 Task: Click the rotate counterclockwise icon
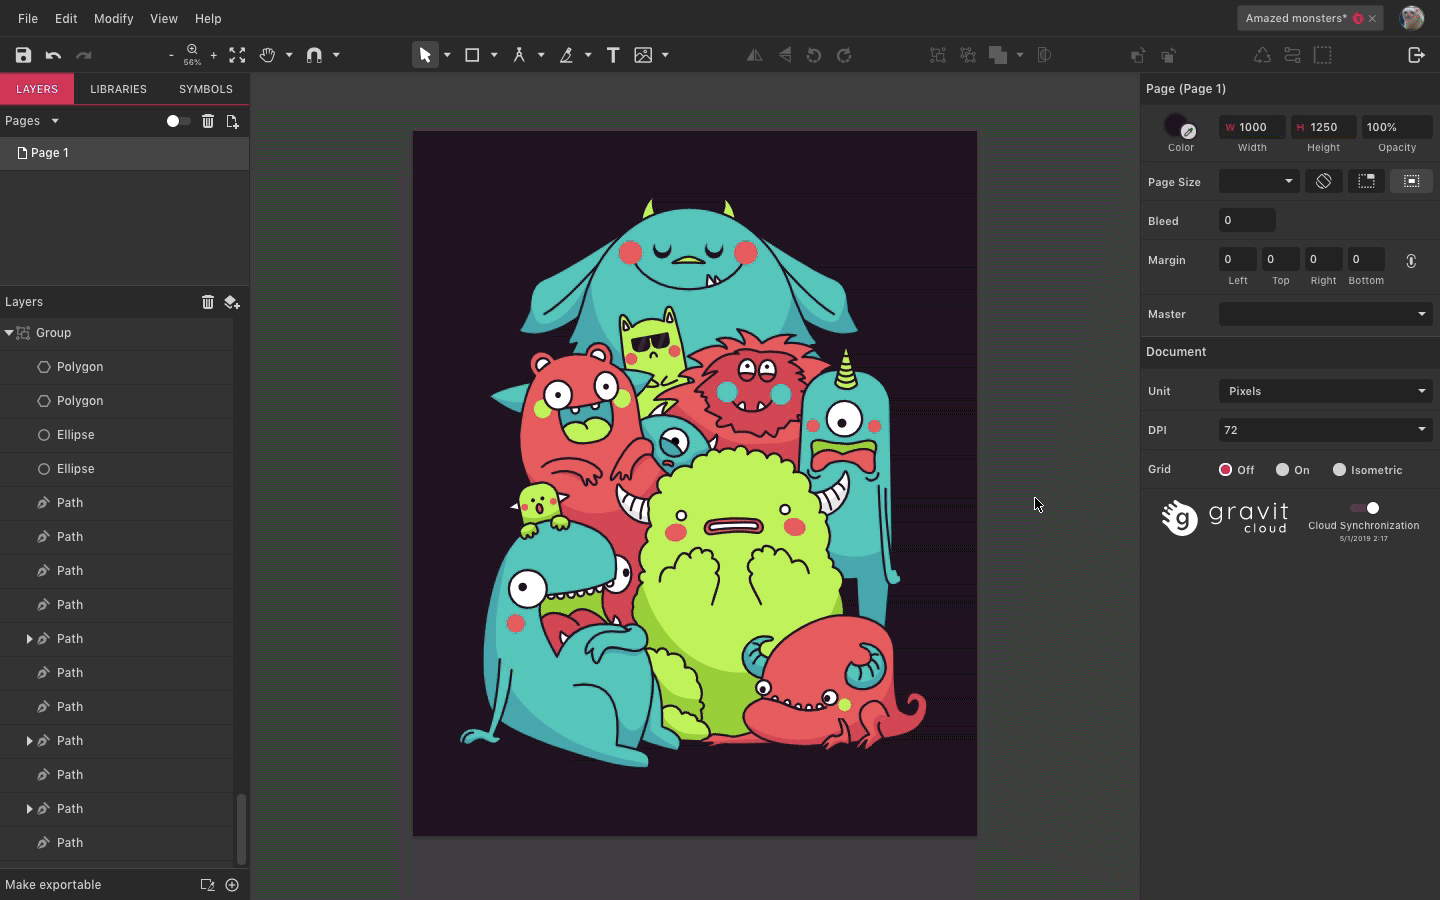(x=814, y=55)
